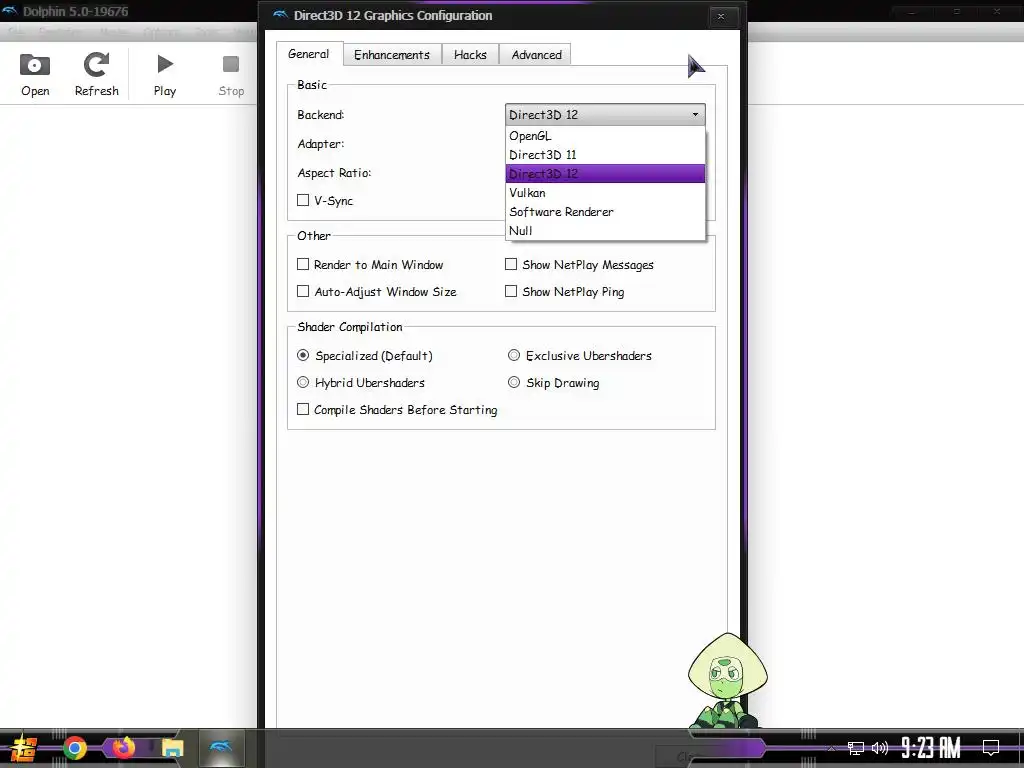Enable the V-Sync checkbox

303,200
